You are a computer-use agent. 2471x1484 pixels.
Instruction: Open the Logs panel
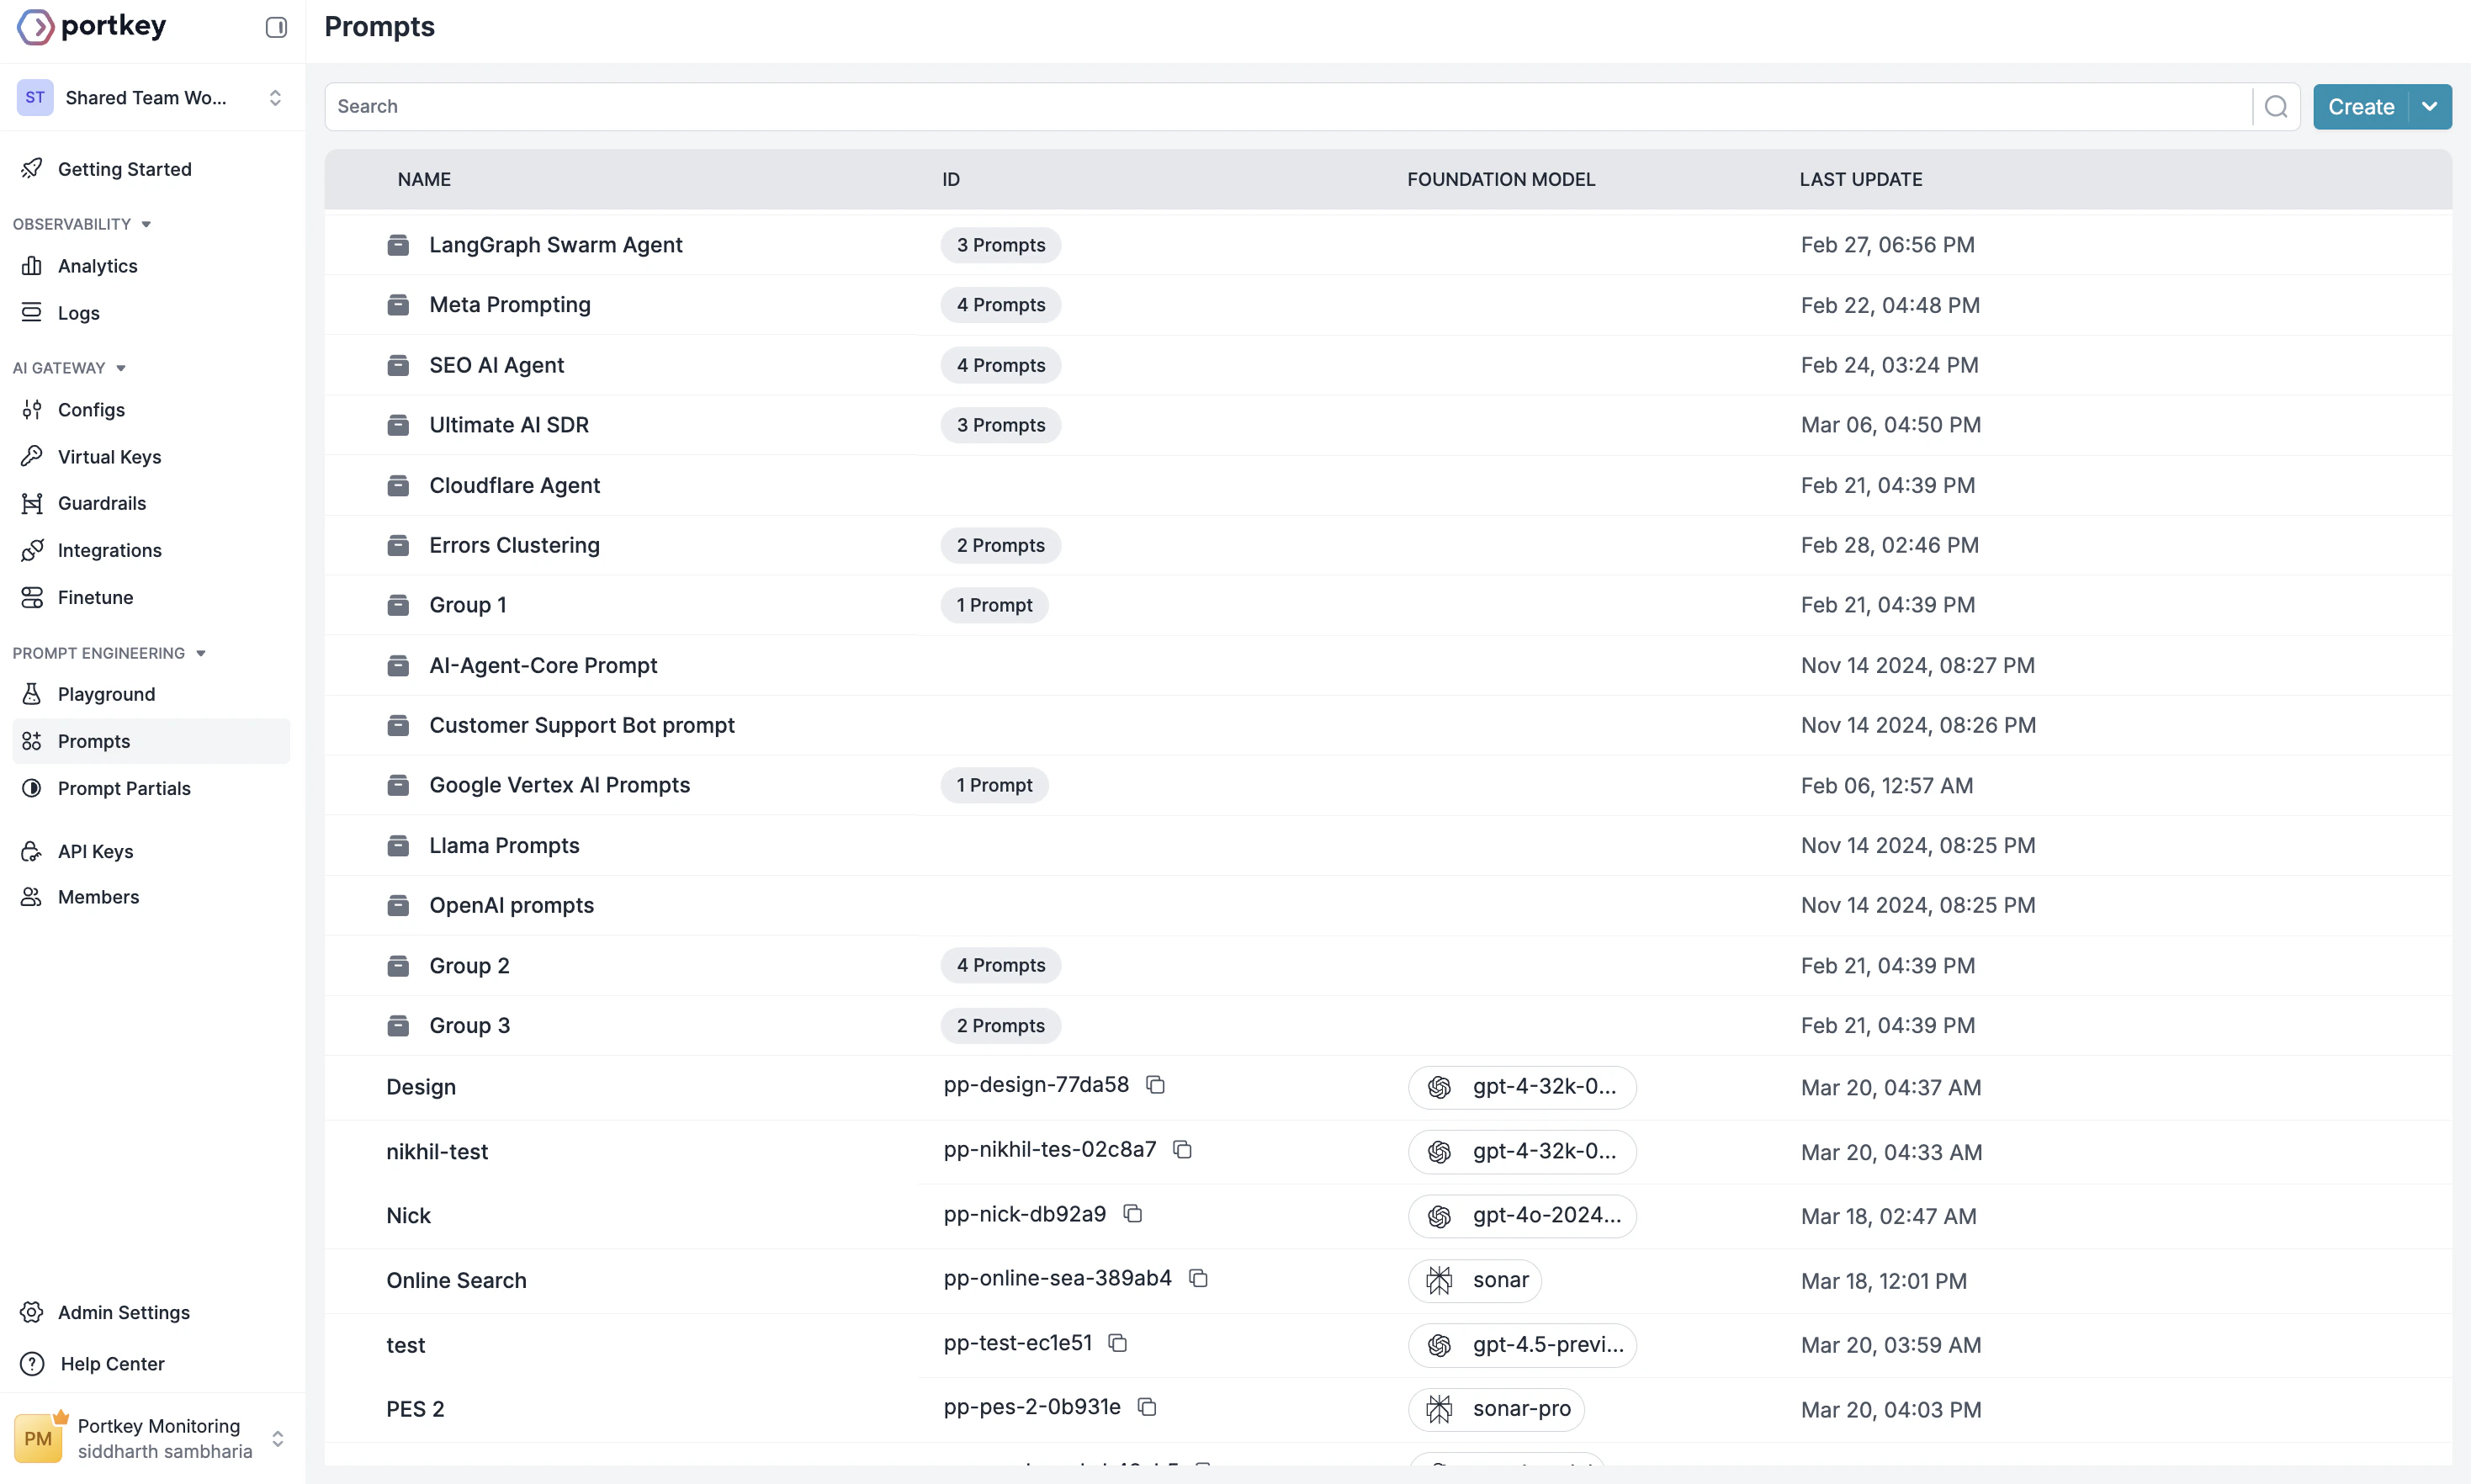point(79,312)
